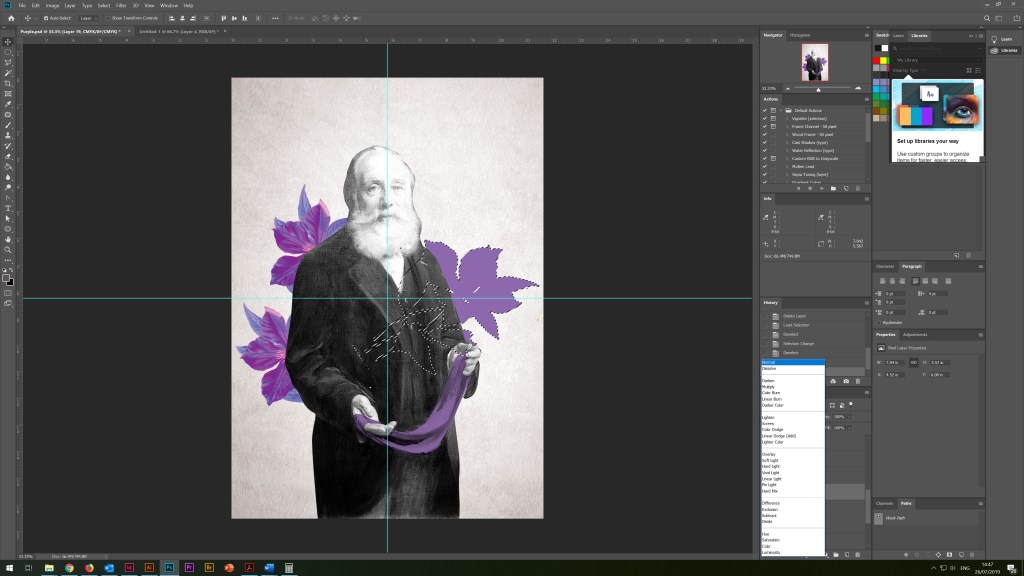Enable Show Transform Controls checkbox
The width and height of the screenshot is (1024, 576).
pyautogui.click(x=109, y=18)
